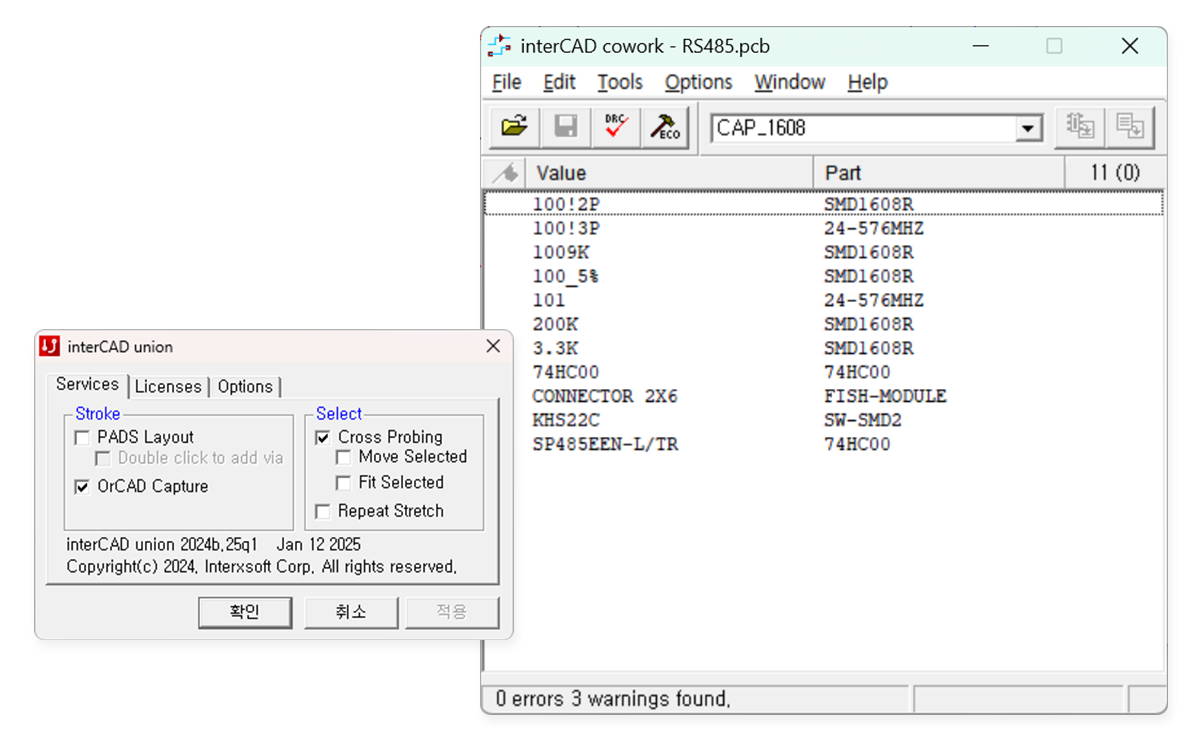The width and height of the screenshot is (1200, 740).
Task: Open the Help menu
Action: [x=867, y=82]
